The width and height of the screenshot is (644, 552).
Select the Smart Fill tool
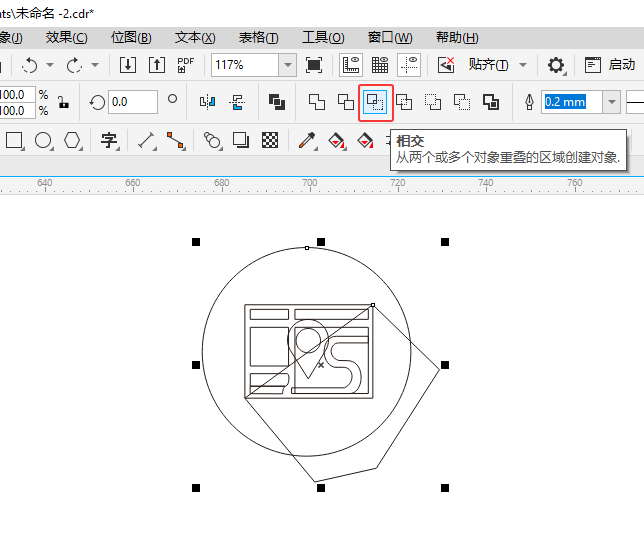tap(366, 140)
